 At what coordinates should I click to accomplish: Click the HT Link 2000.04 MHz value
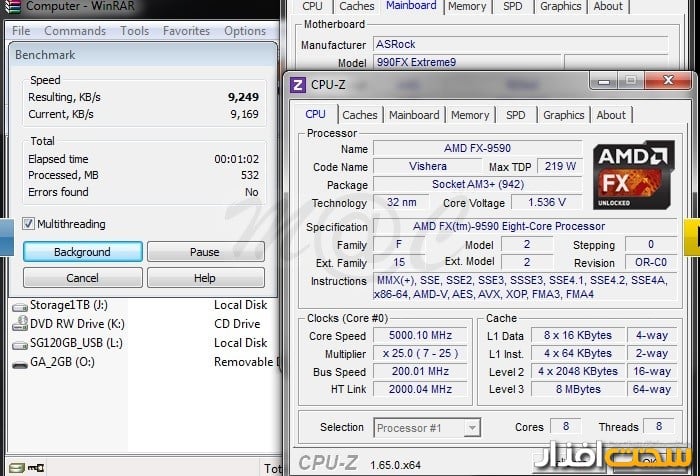pos(420,389)
